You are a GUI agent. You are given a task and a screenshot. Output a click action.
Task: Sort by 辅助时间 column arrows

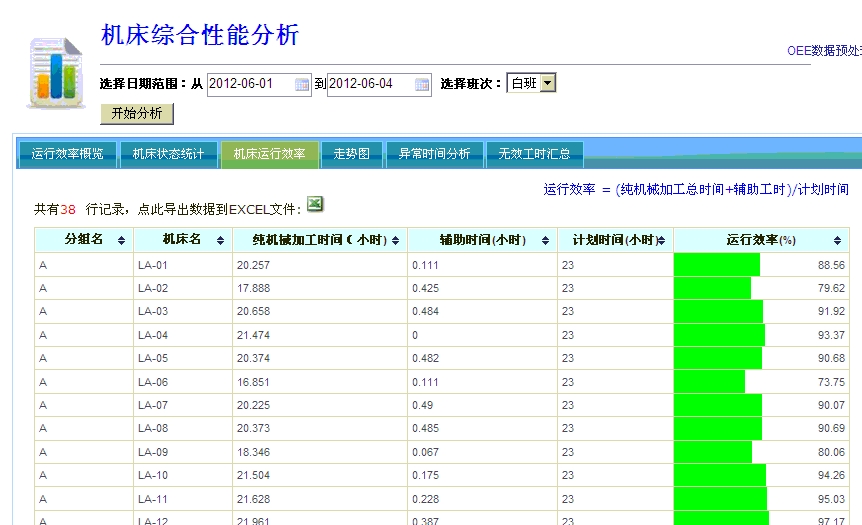[x=545, y=240]
